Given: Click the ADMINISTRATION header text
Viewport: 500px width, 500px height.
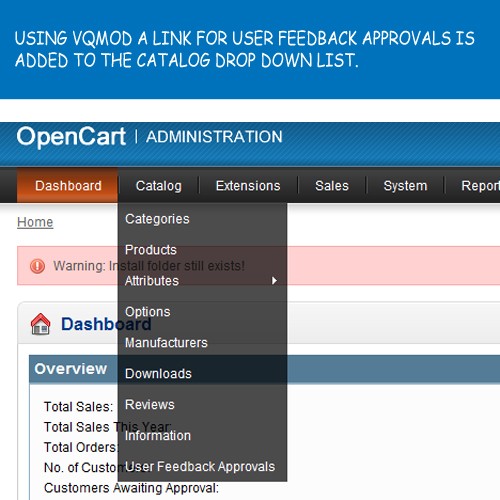Looking at the screenshot, I should coord(214,137).
